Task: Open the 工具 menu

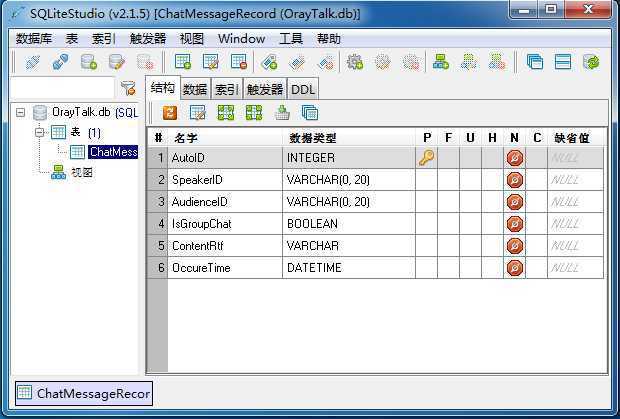Action: click(291, 39)
